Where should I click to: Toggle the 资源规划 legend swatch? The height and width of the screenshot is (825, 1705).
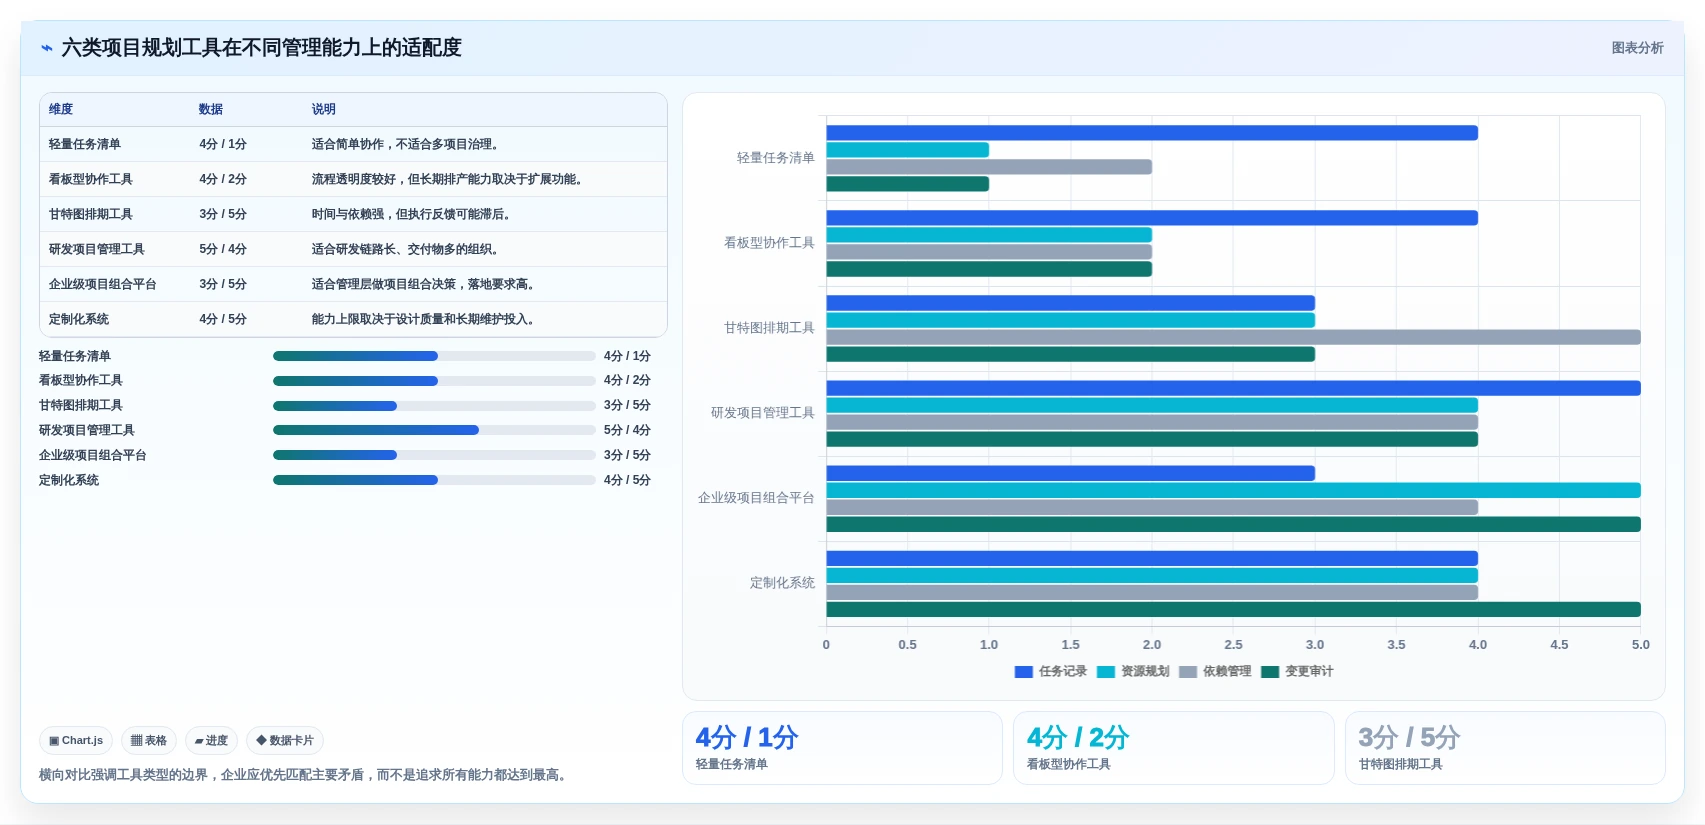click(1105, 672)
